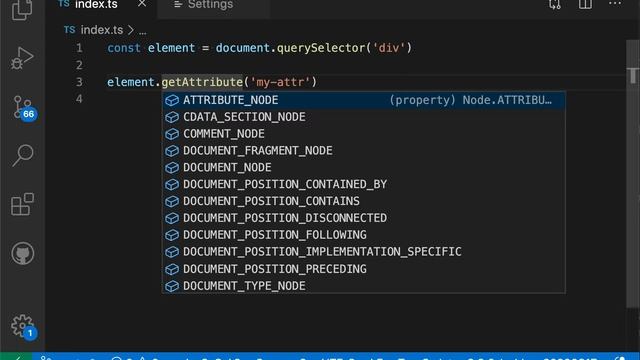Click the split editor icon

[x=585, y=4]
